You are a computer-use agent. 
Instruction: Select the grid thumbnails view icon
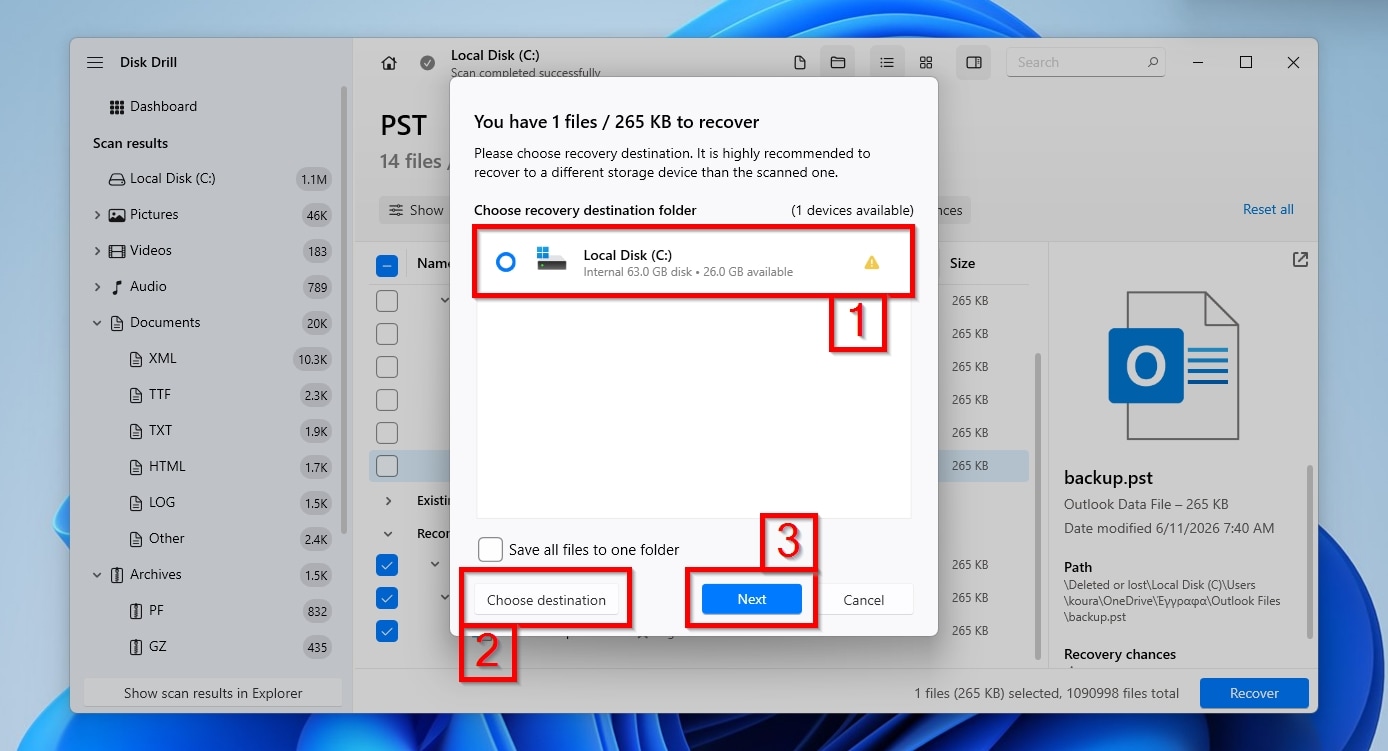pos(926,63)
